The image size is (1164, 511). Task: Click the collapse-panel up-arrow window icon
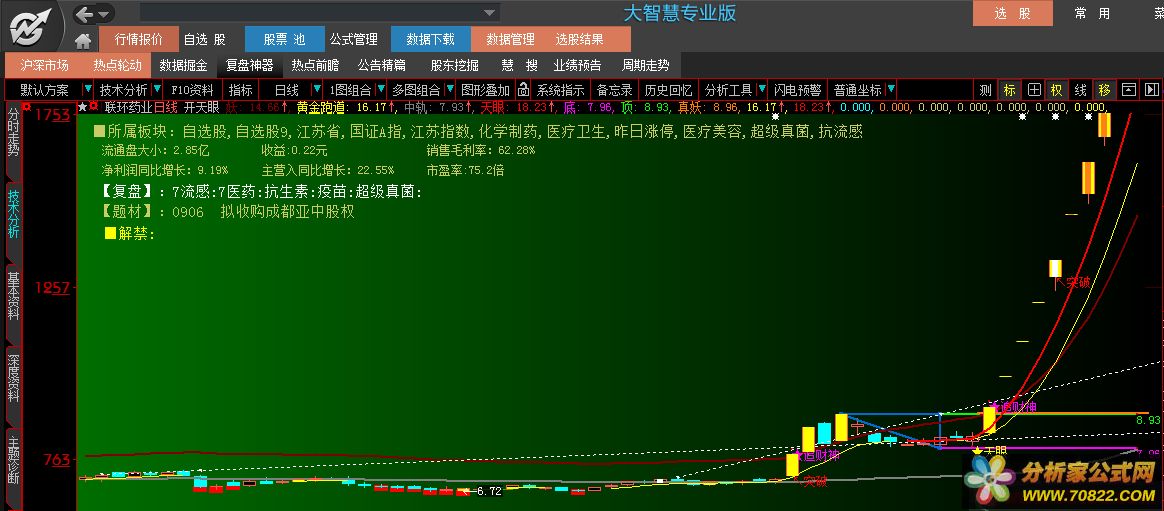click(1128, 90)
